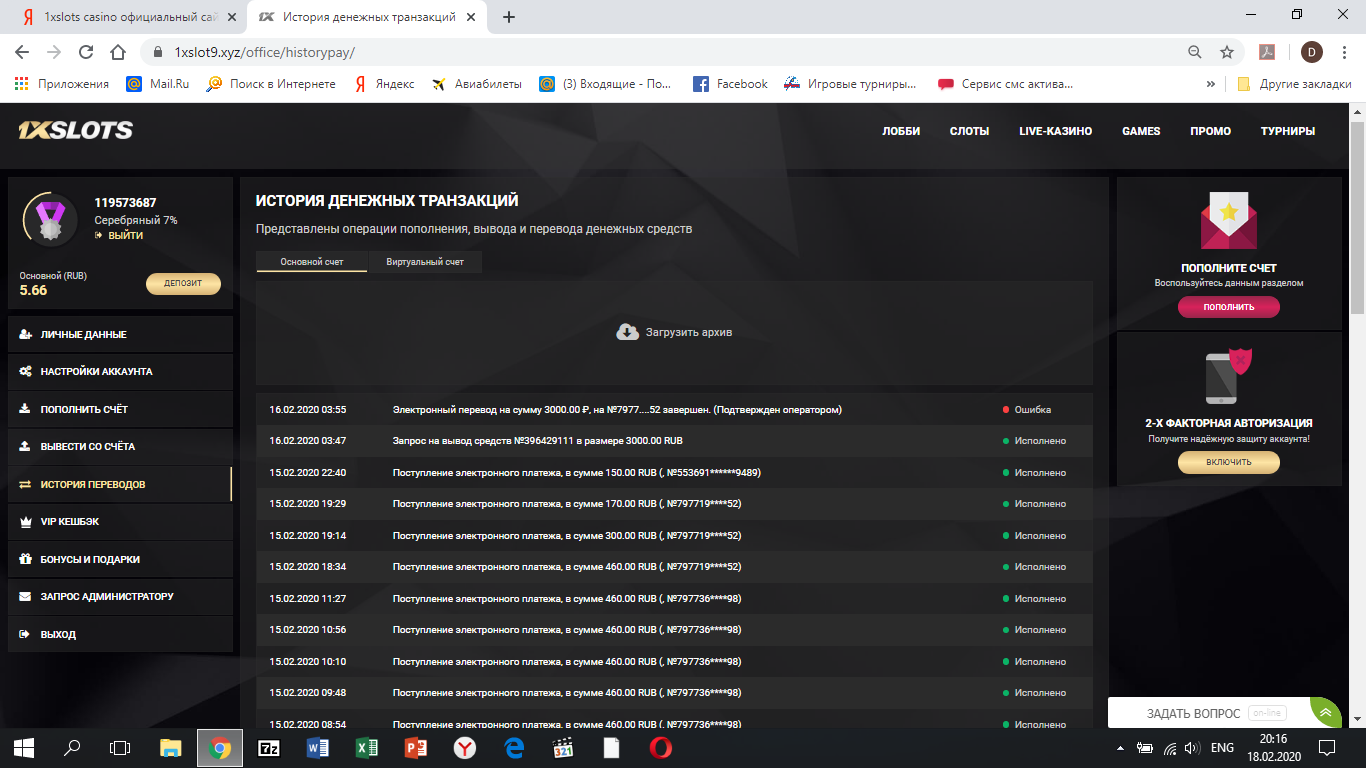The width and height of the screenshot is (1366, 768).
Task: Click the ДЕПОЗИТ button
Action: click(183, 283)
